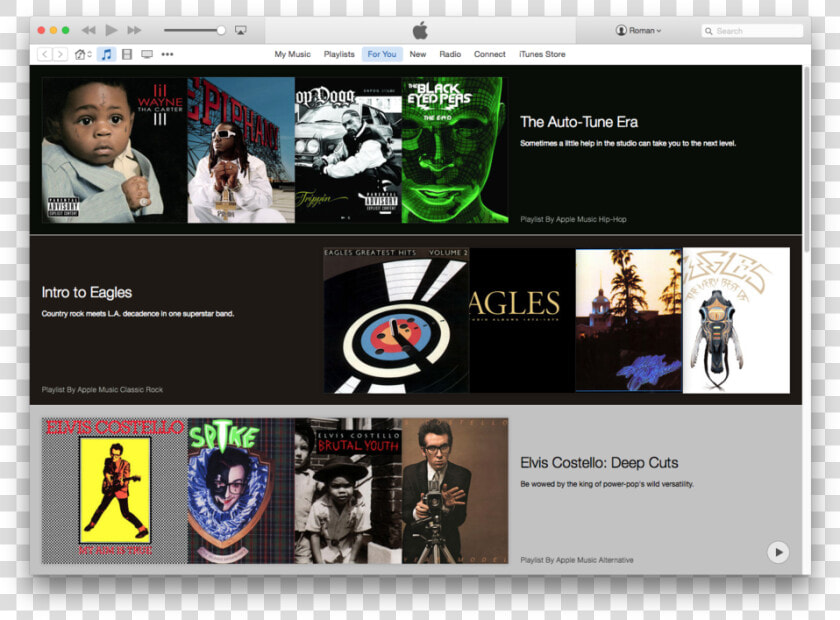Viewport: 840px width, 620px height.
Task: Go forward with the right arrow button
Action: 61,54
